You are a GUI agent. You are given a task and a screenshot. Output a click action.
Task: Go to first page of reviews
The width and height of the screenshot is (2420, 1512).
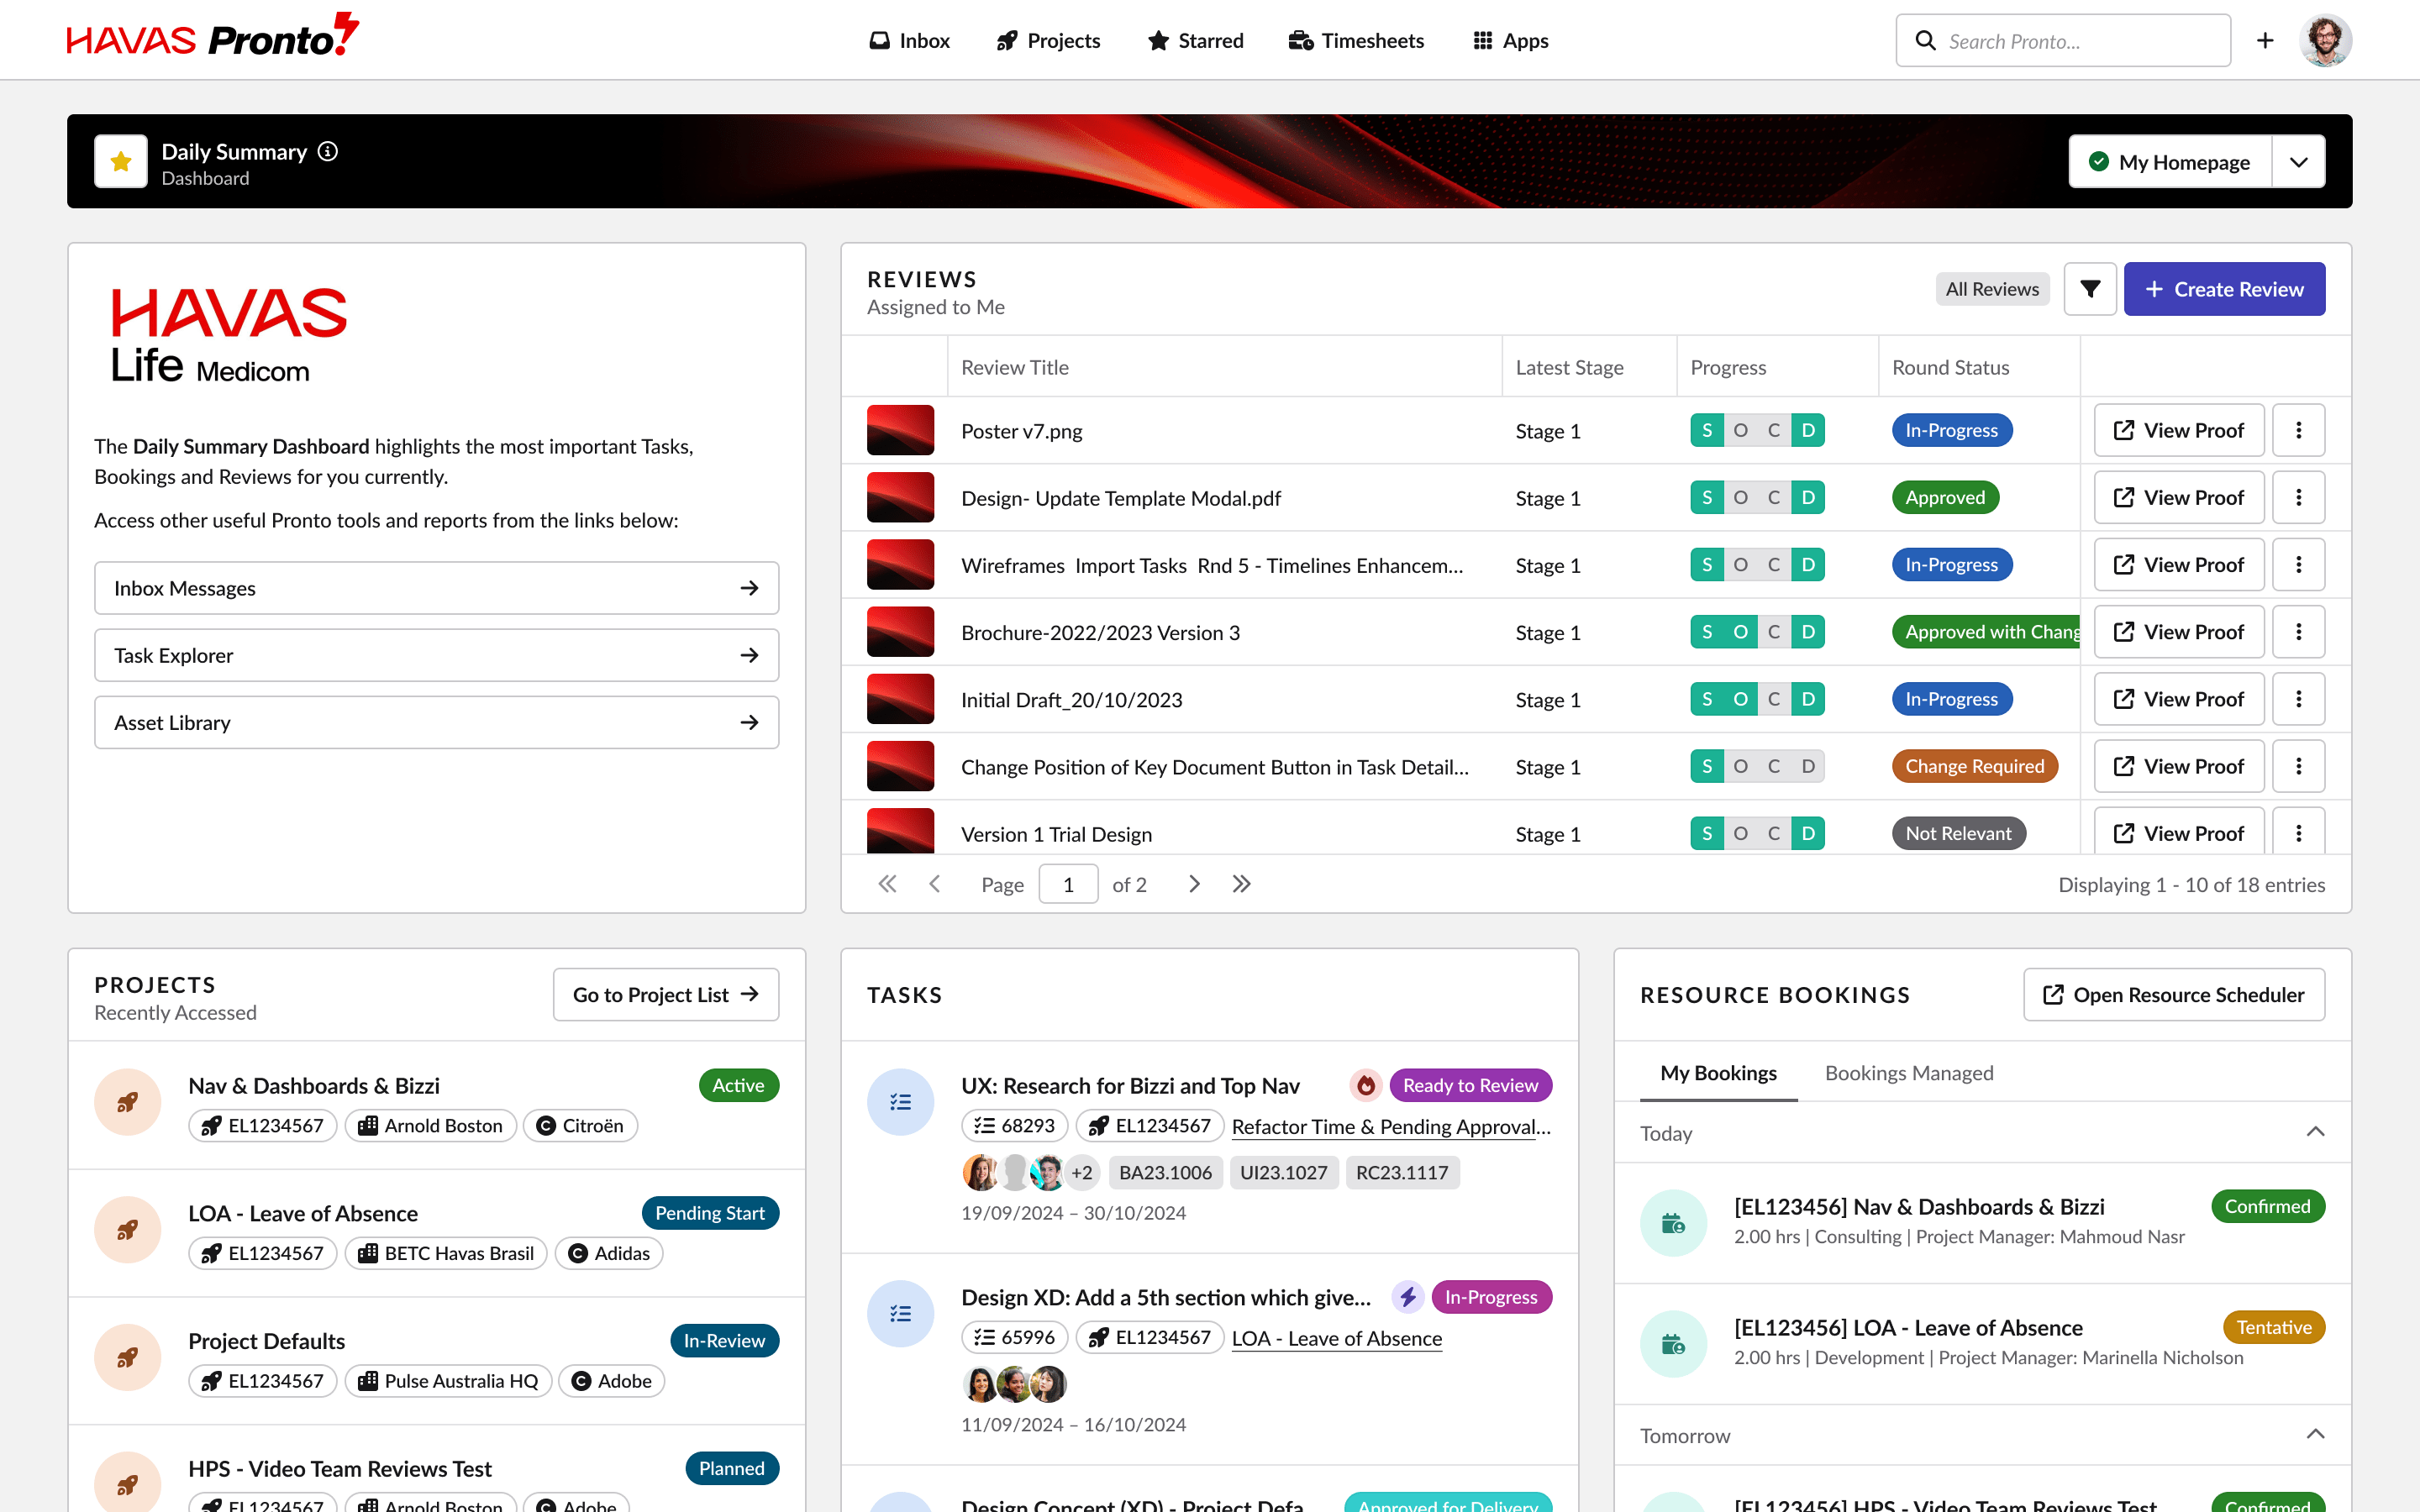click(887, 884)
